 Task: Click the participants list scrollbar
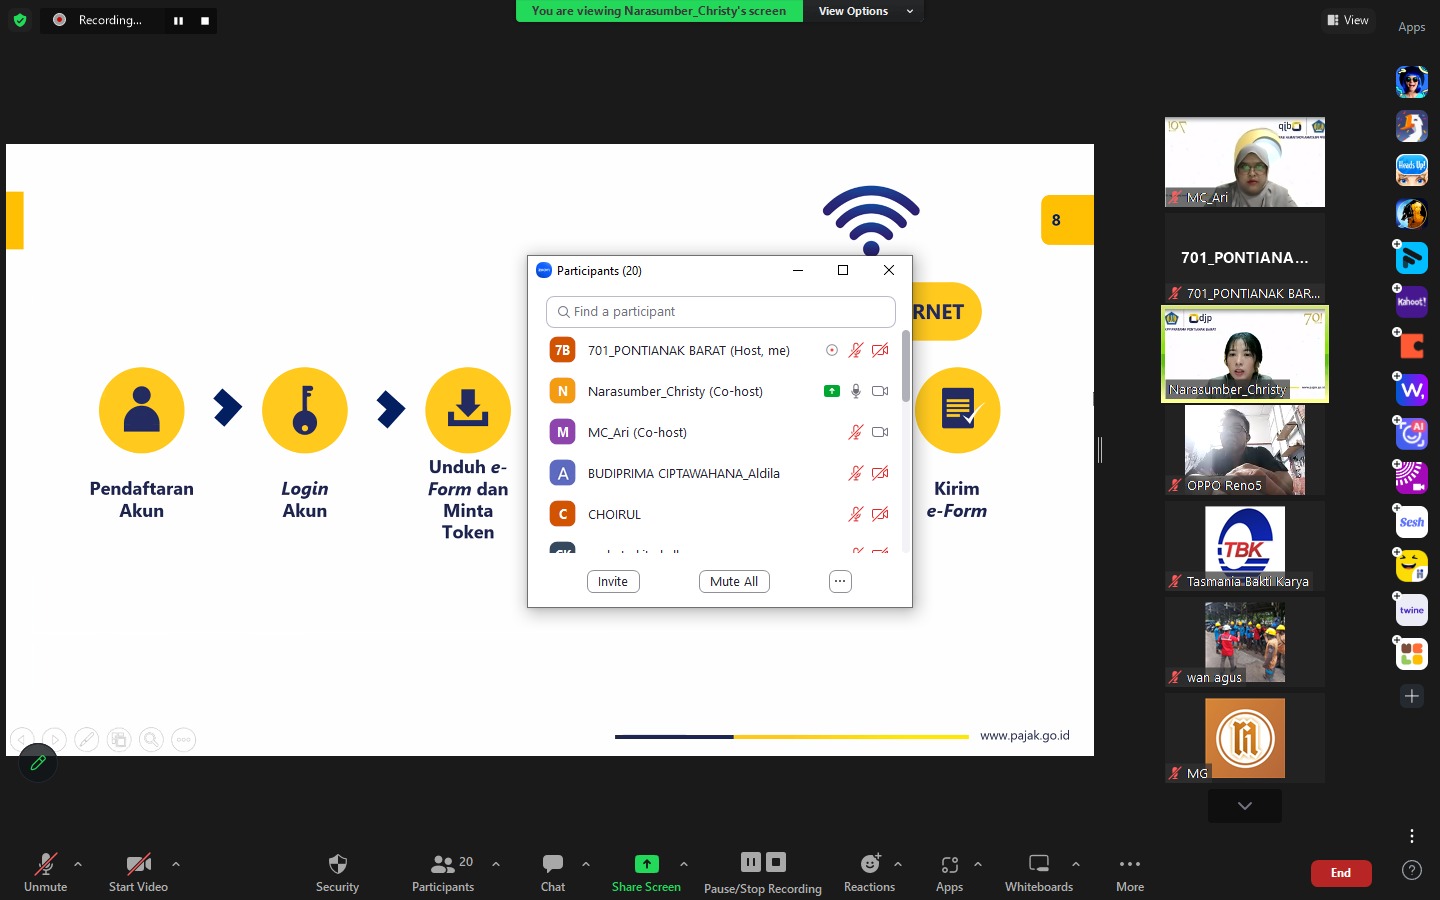pos(906,366)
